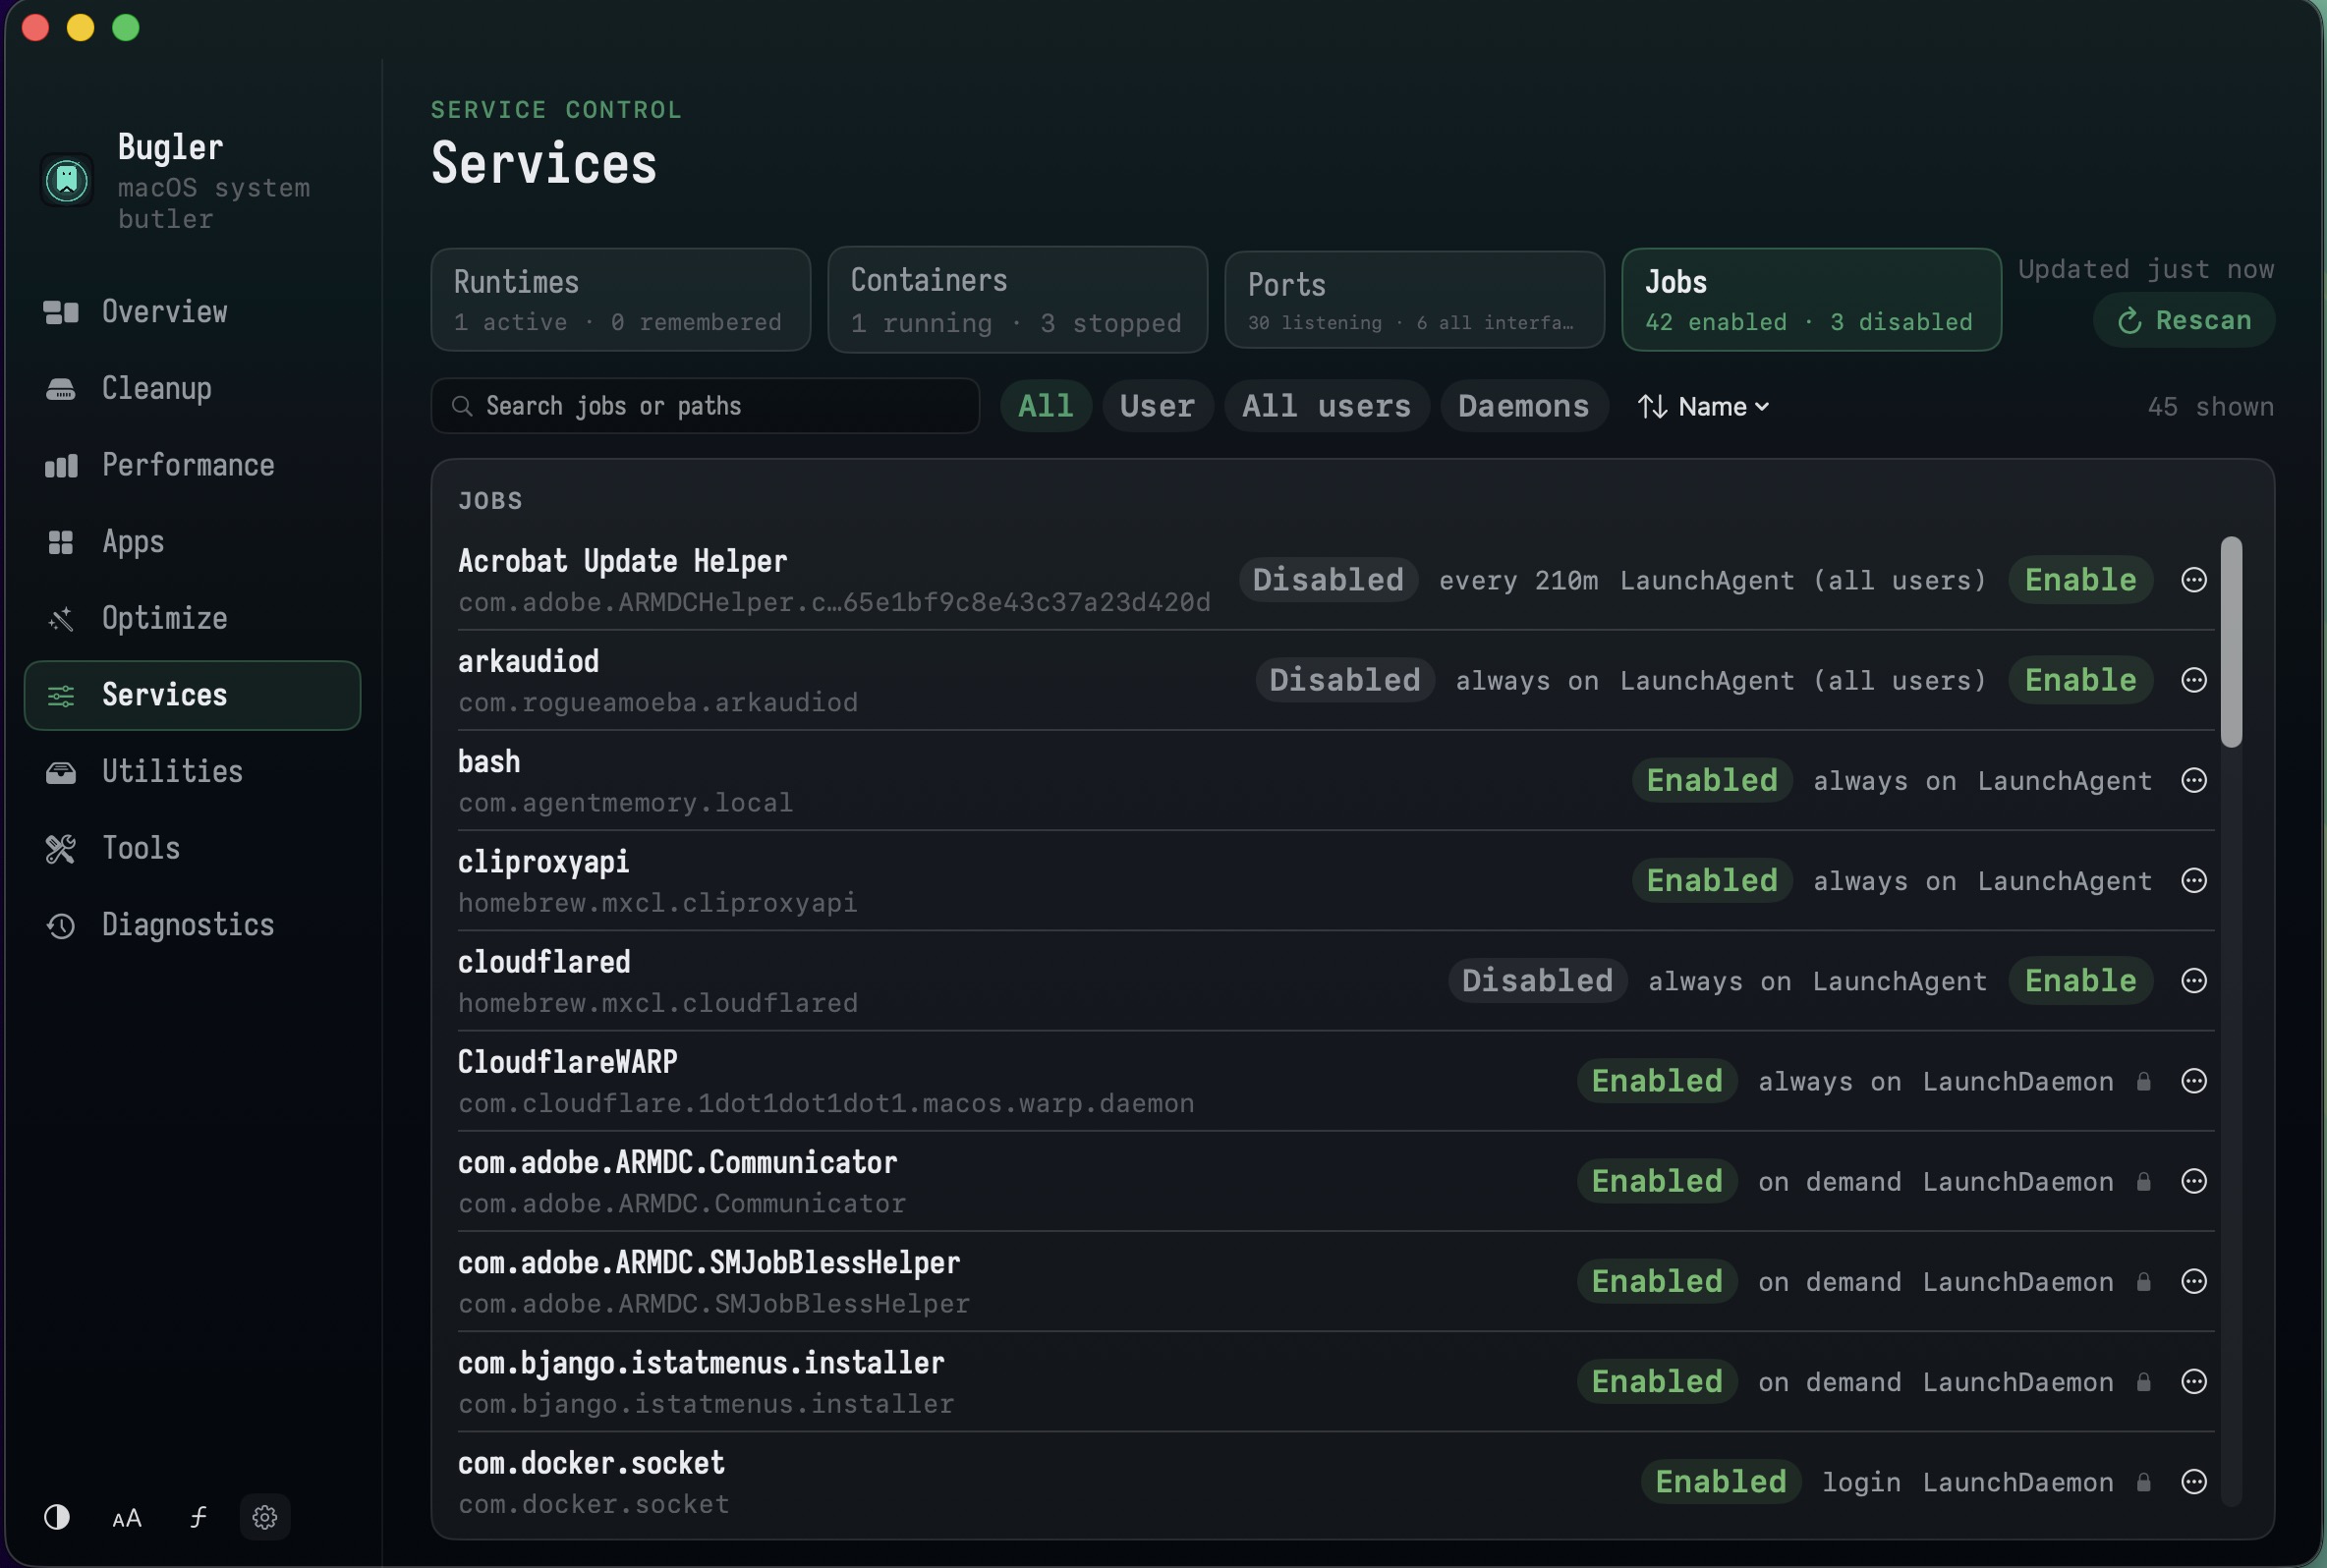This screenshot has width=2327, height=1568.
Task: Enable the cloudflared job
Action: click(2080, 980)
